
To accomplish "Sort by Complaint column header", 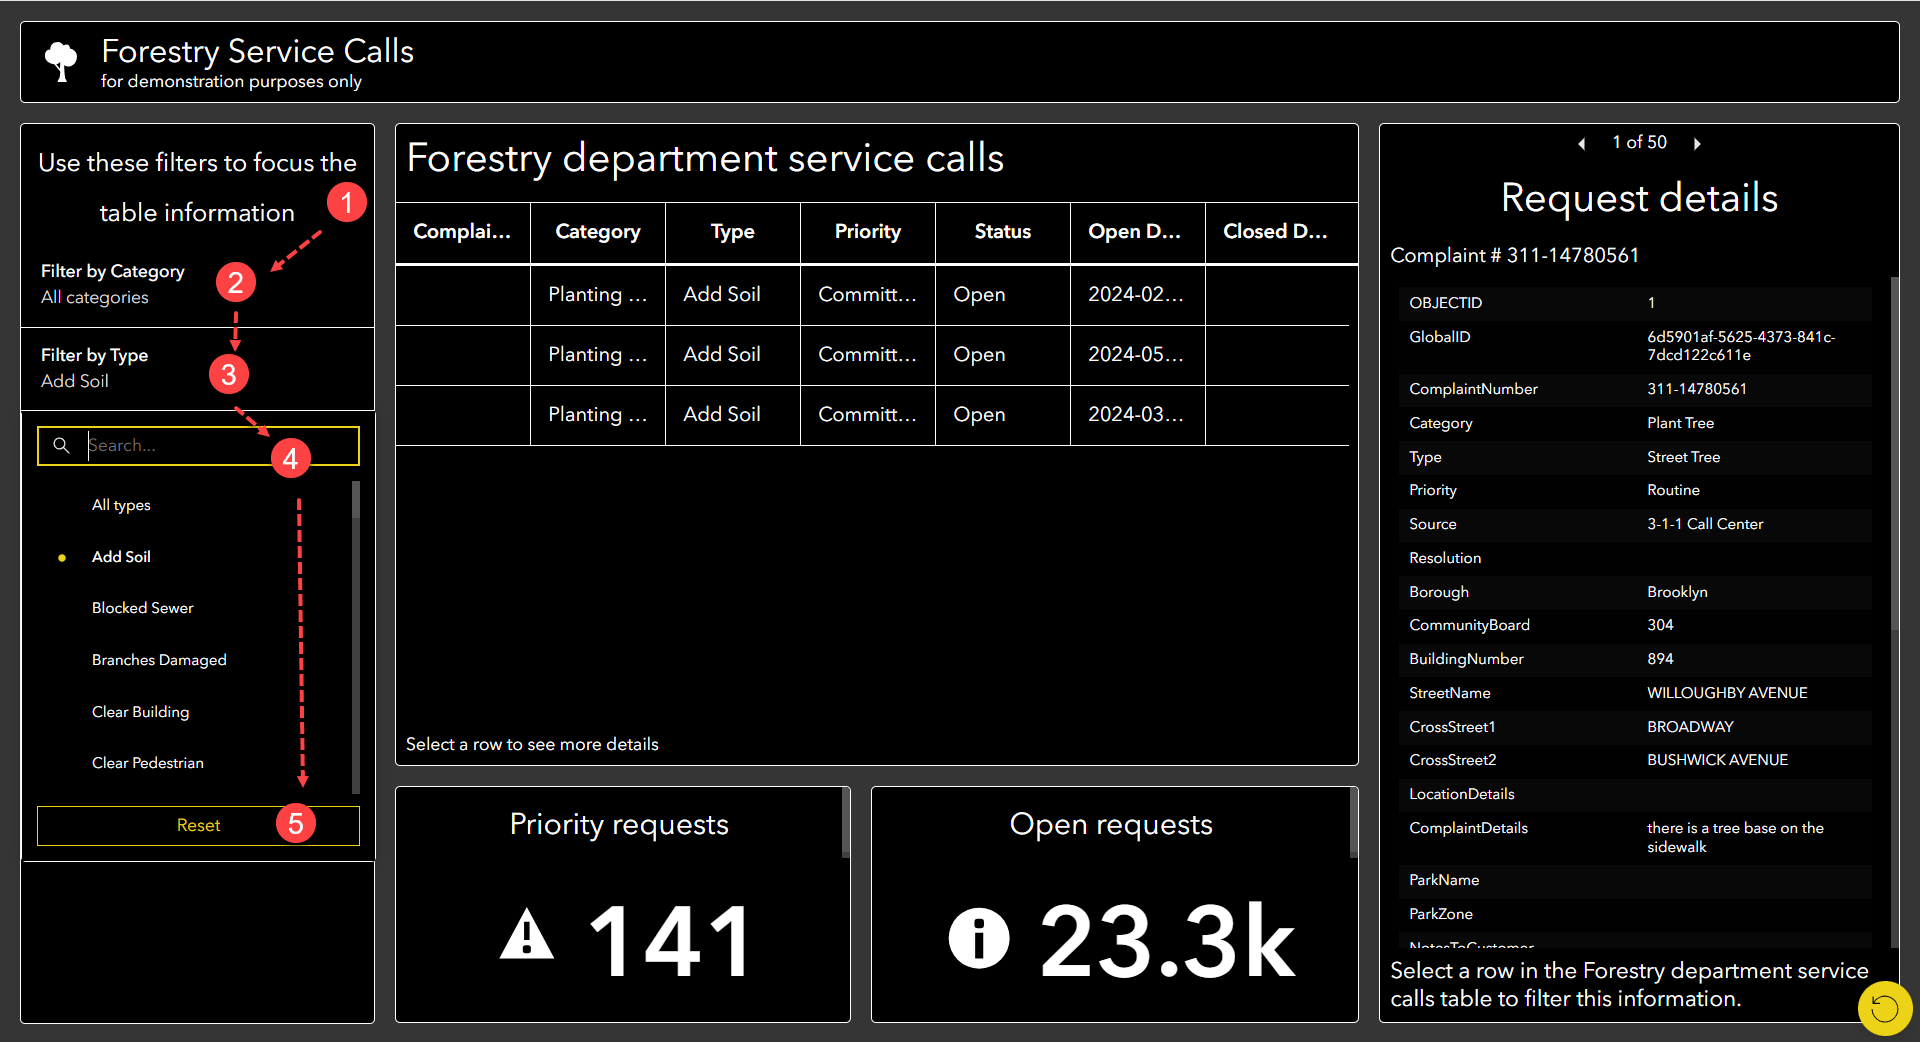I will coord(462,232).
